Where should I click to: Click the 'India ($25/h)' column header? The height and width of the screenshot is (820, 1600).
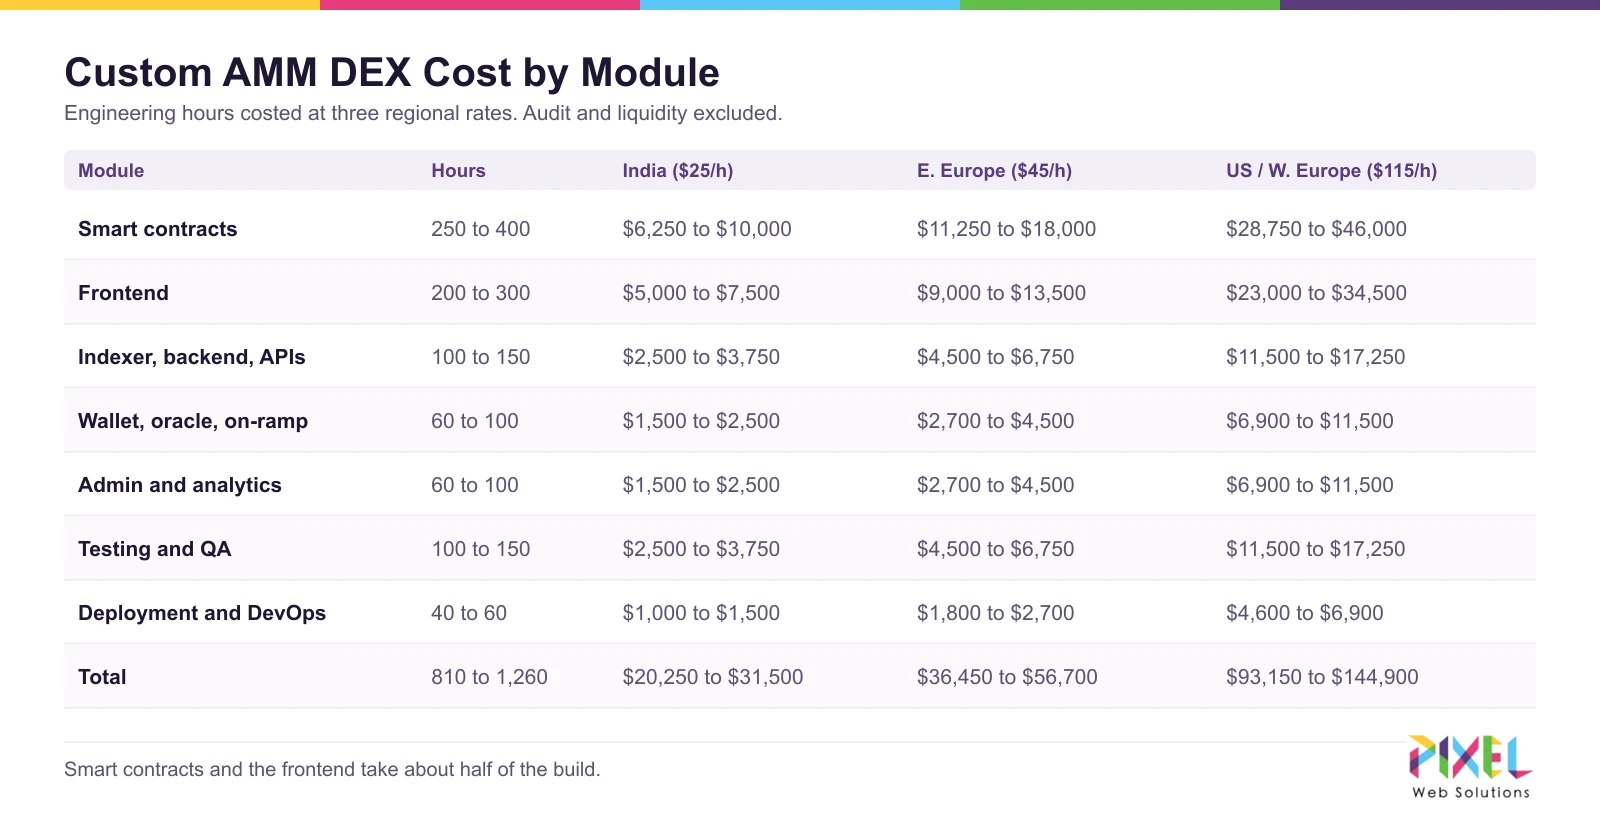(x=678, y=171)
